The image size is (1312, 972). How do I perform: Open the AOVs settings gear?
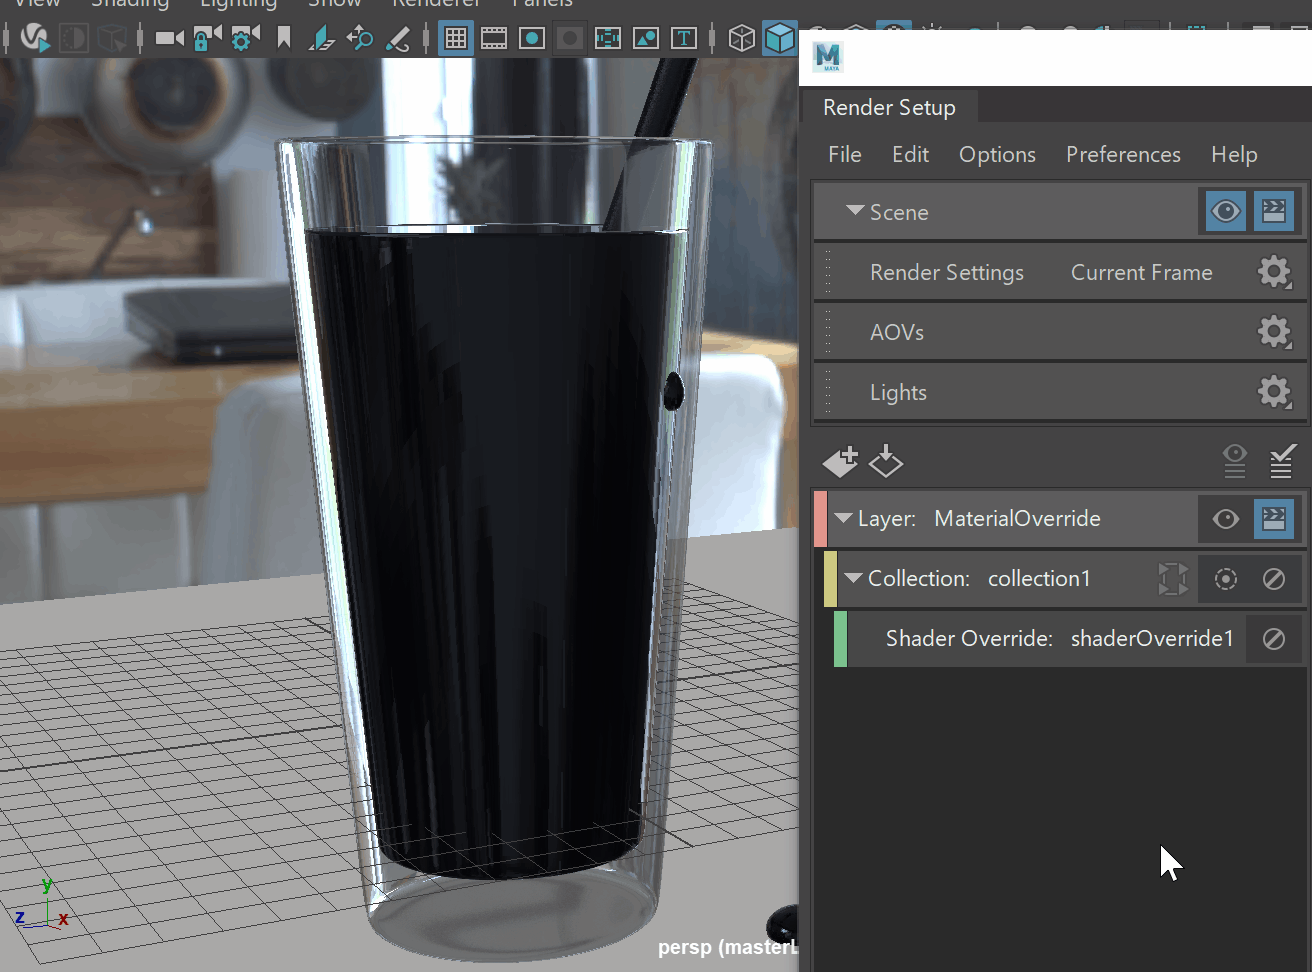(x=1274, y=332)
